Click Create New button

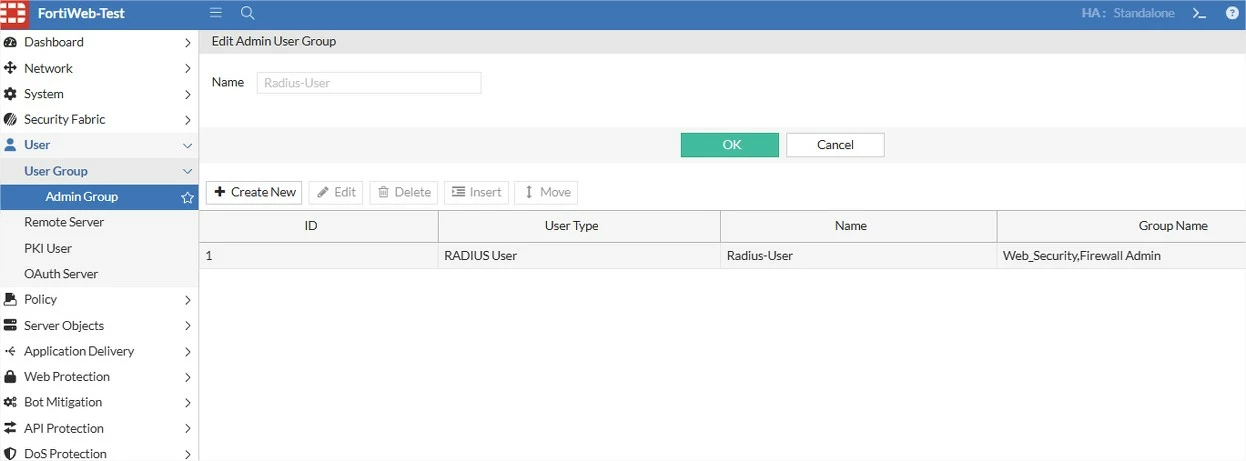pos(255,192)
